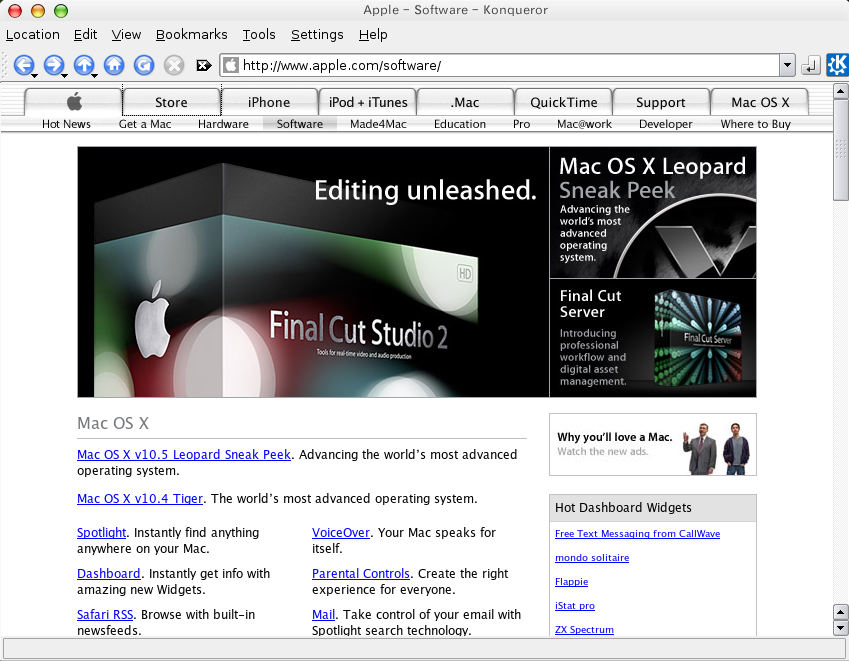Screen dimensions: 849x661
Task: Click the Go button beside the URL bar
Action: pyautogui.click(x=810, y=66)
